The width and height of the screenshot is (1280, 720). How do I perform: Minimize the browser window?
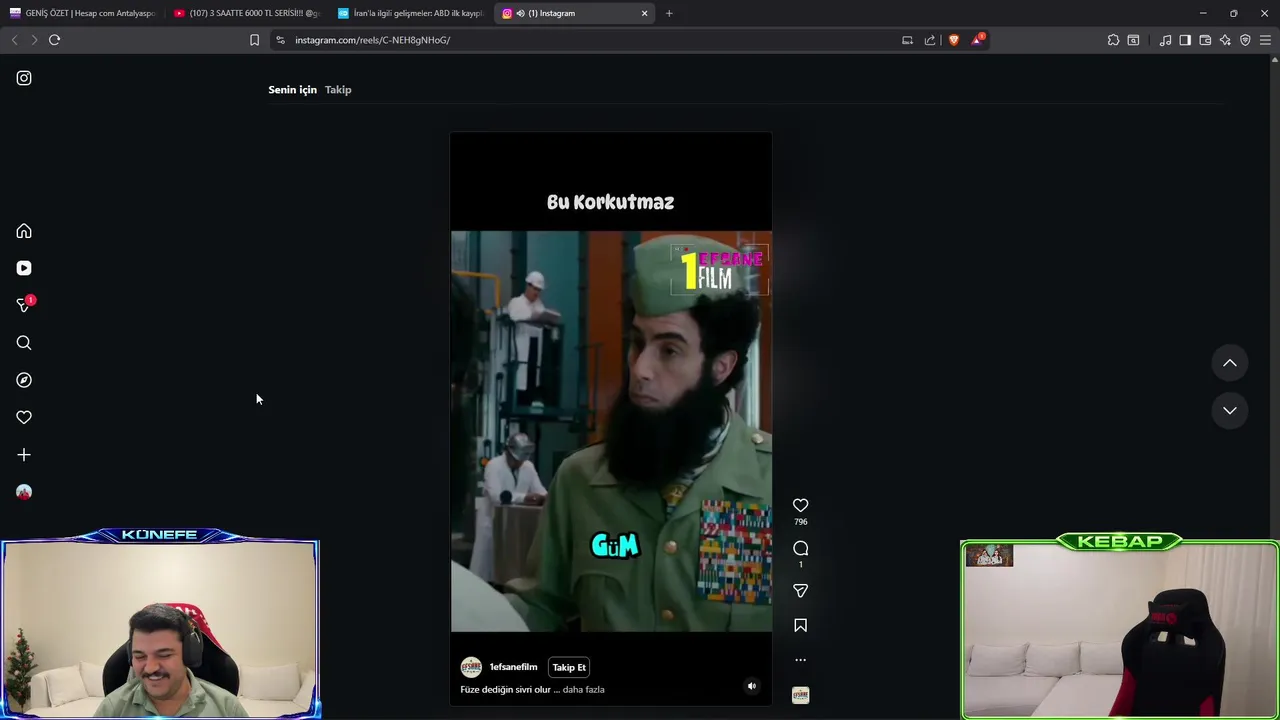point(1203,13)
